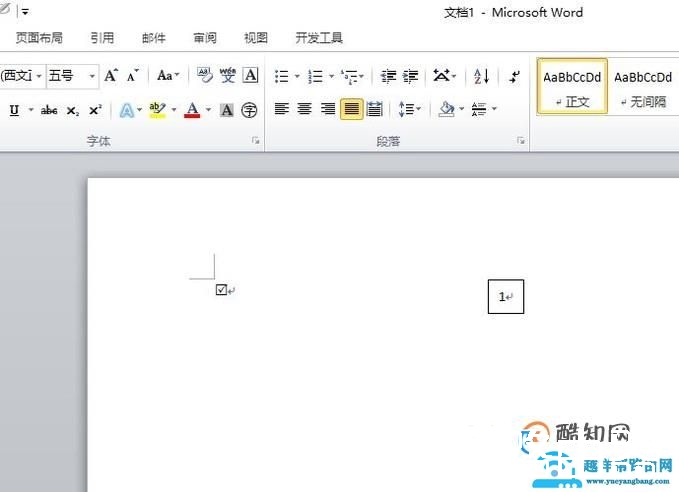Click the Phonetic Guide (wén) icon
The image size is (679, 492).
228,75
